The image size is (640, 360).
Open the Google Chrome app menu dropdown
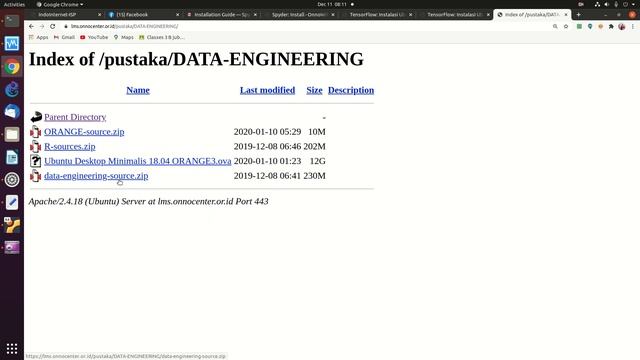click(x=60, y=4)
